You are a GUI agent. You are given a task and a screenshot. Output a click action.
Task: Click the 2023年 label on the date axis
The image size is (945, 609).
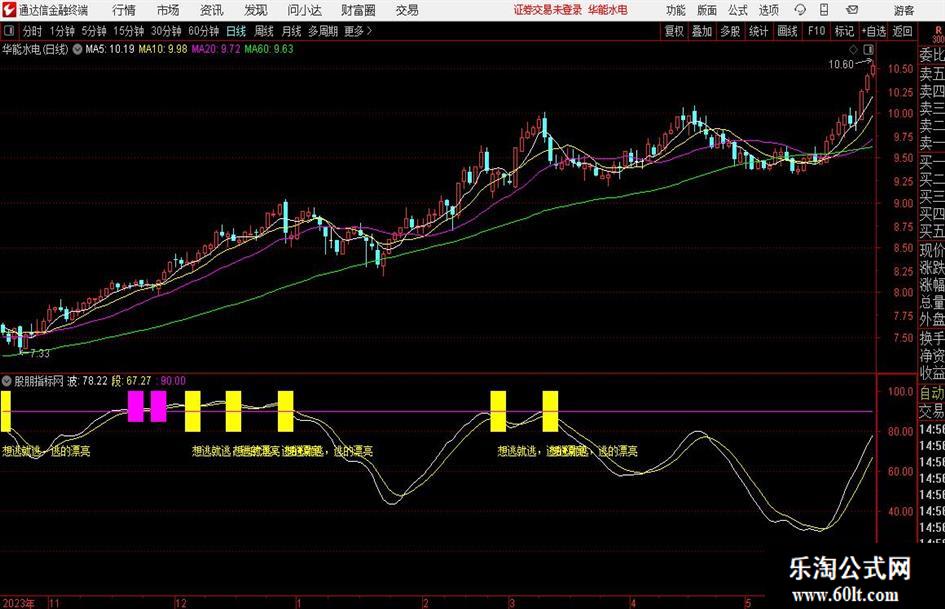point(19,602)
